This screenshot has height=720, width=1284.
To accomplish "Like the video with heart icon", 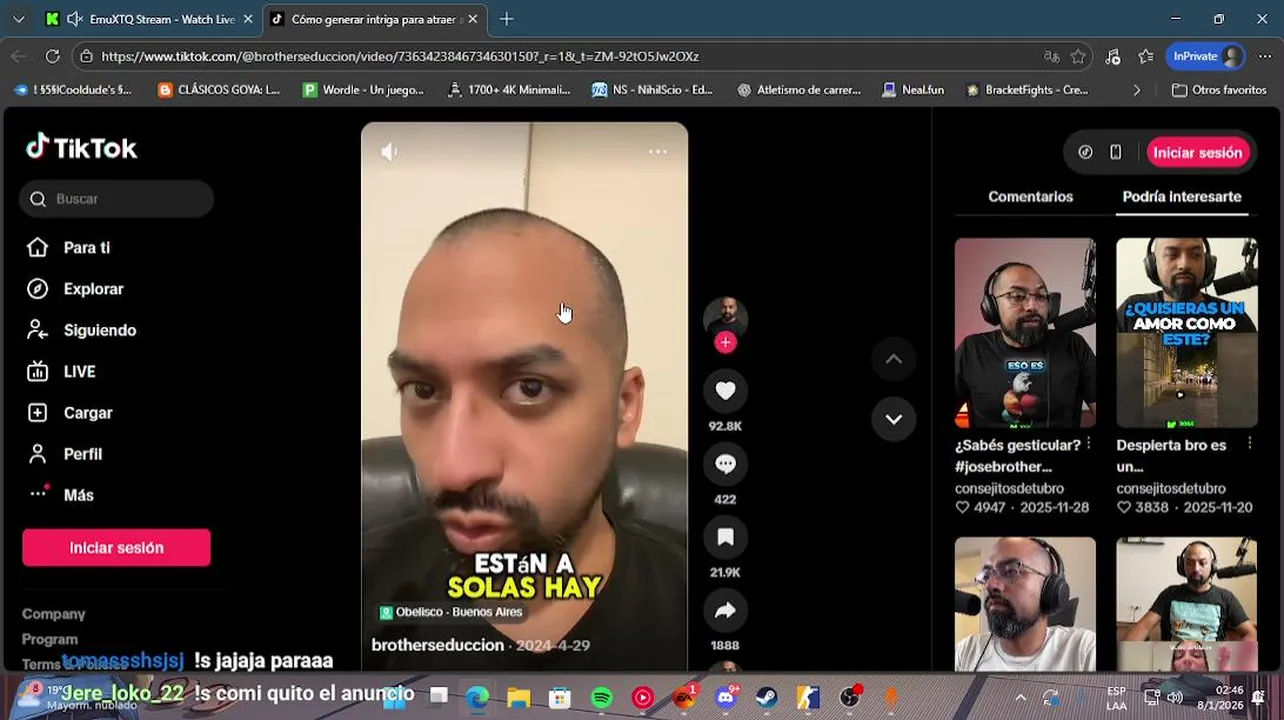I will point(725,391).
